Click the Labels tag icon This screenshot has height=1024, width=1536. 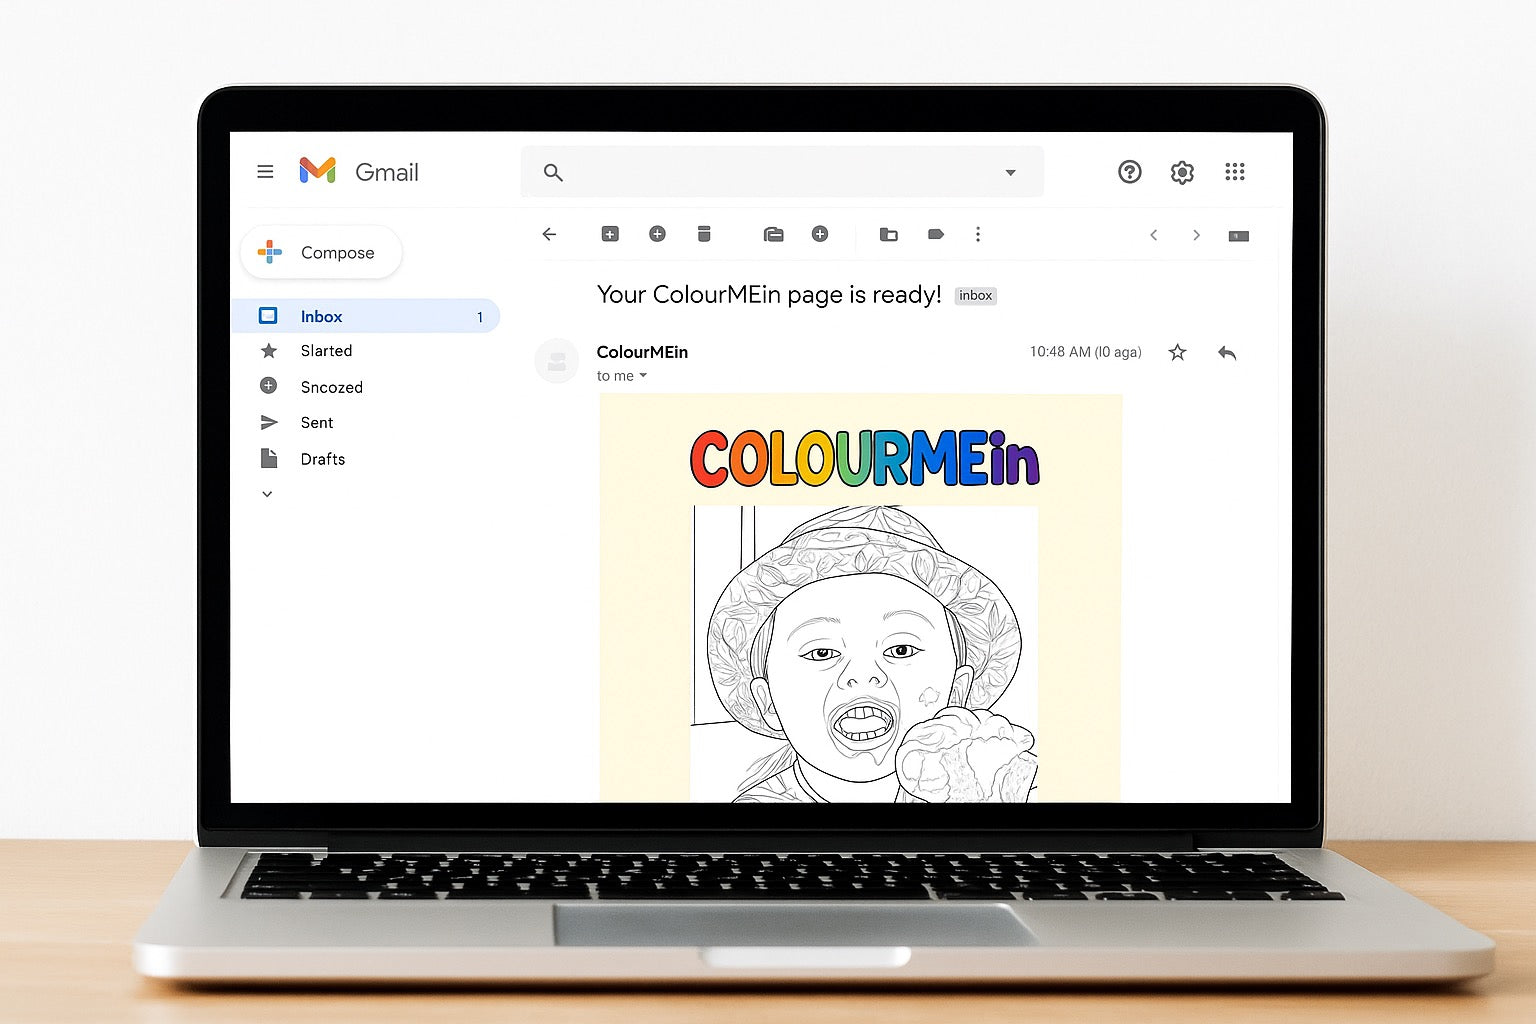936,234
